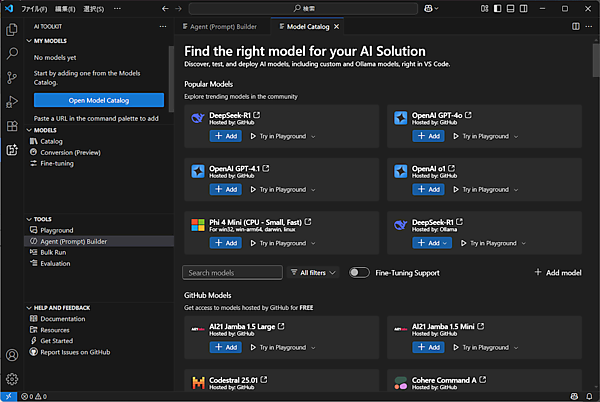Click the AI Toolkit activity bar icon
The image size is (600, 402).
click(x=12, y=150)
